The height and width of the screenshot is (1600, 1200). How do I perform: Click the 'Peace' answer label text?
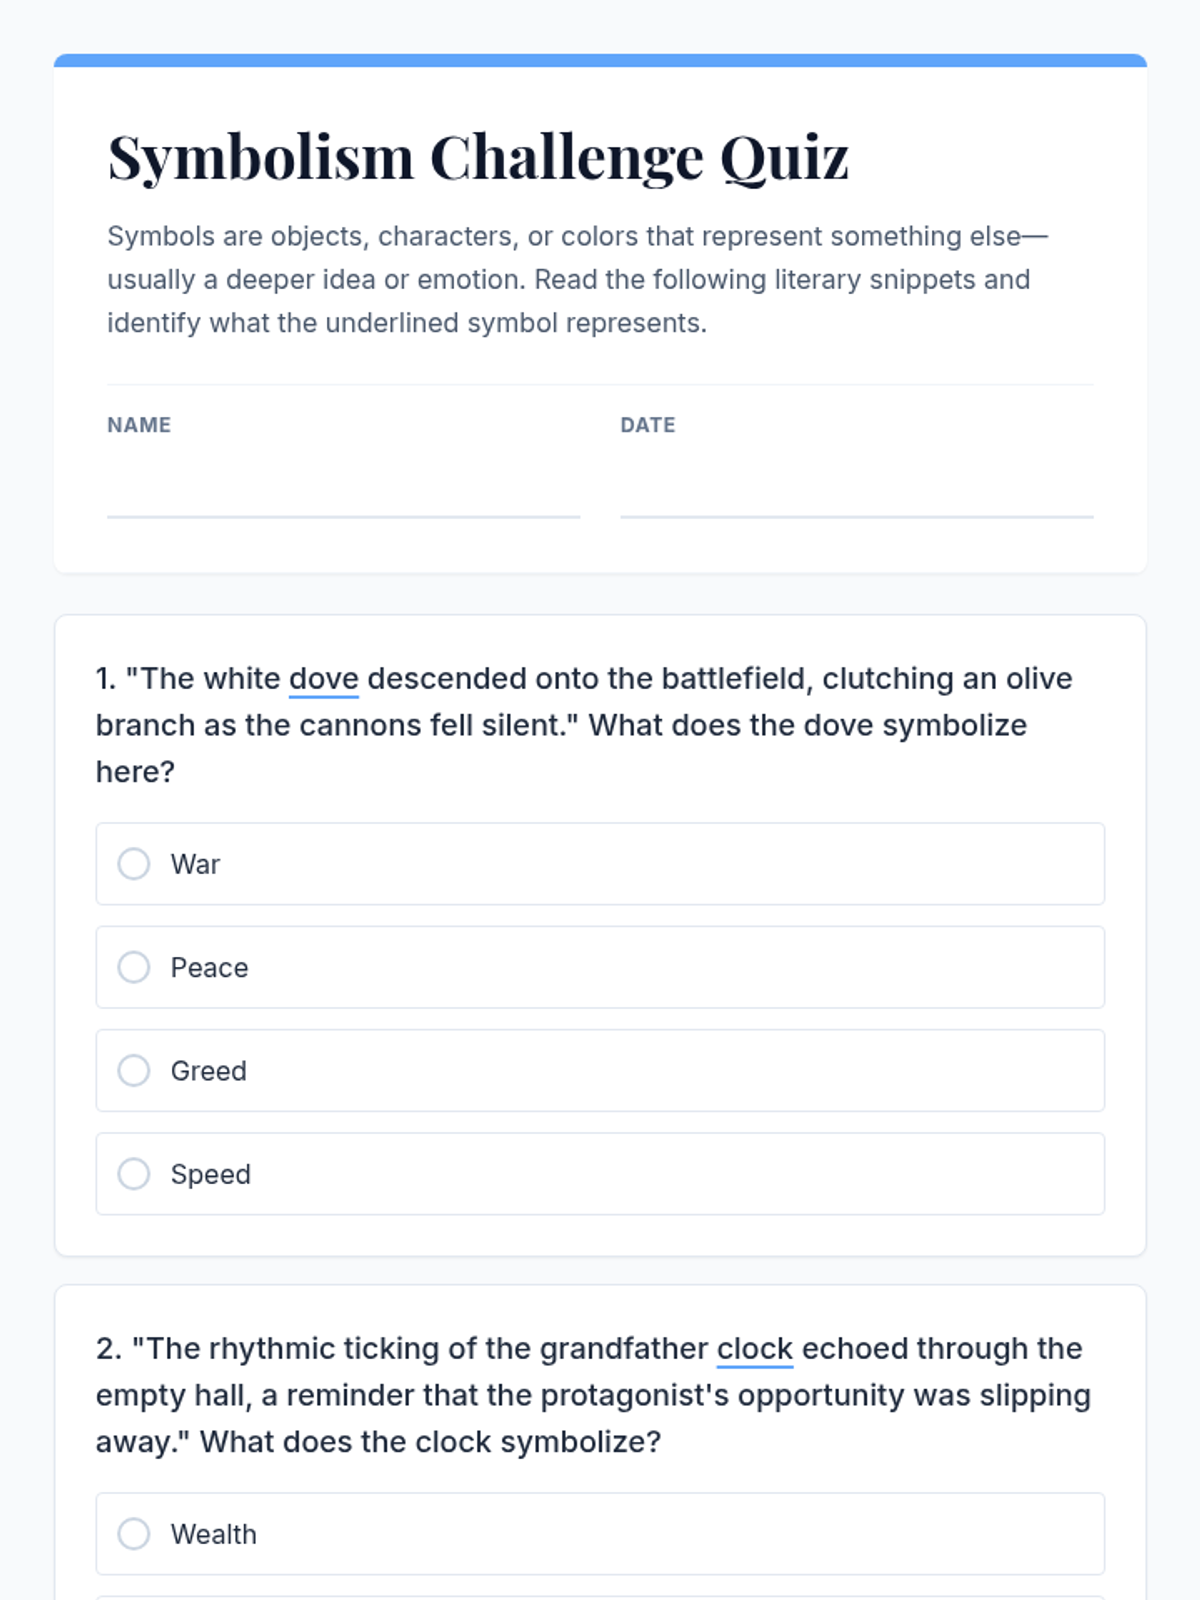(209, 968)
